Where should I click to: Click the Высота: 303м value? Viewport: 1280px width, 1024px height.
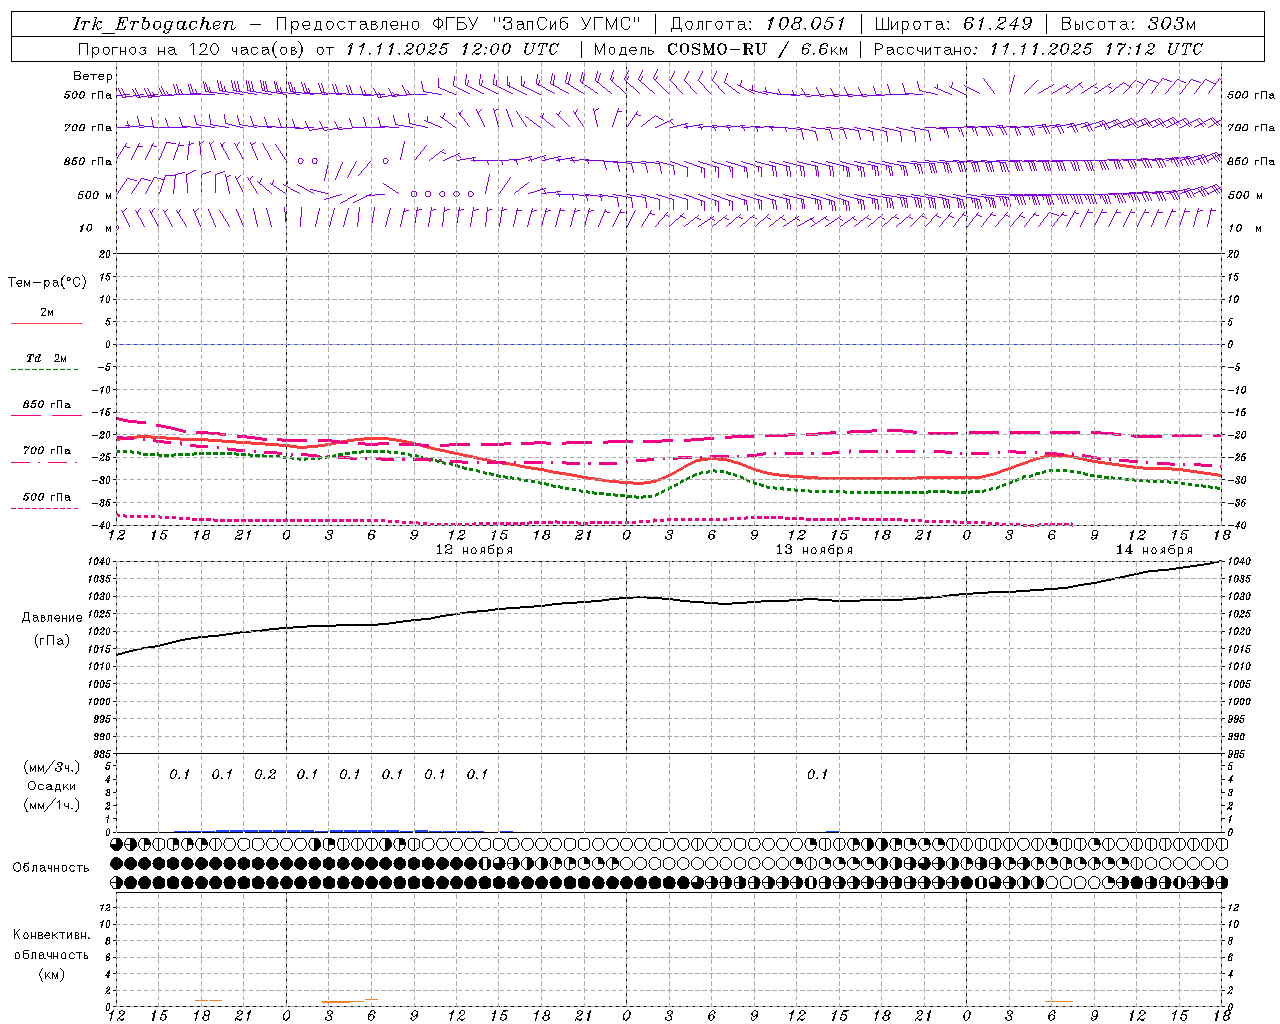1128,24
